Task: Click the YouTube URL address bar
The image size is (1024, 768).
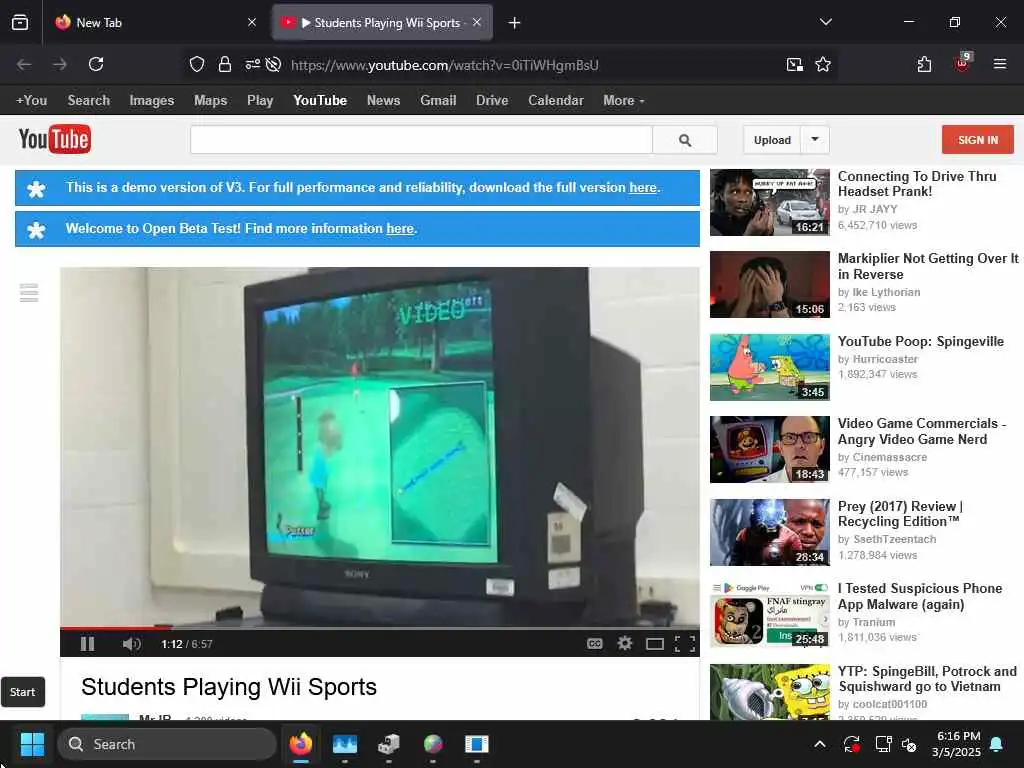Action: (x=445, y=65)
